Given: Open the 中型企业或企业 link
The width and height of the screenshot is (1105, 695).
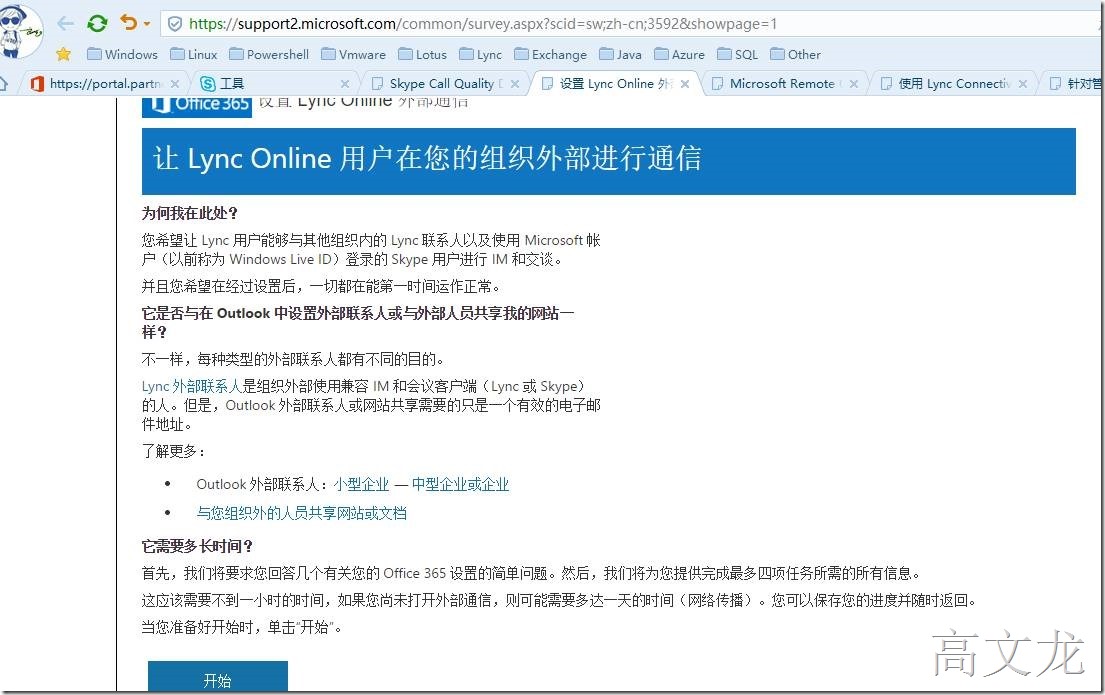Looking at the screenshot, I should click(460, 484).
